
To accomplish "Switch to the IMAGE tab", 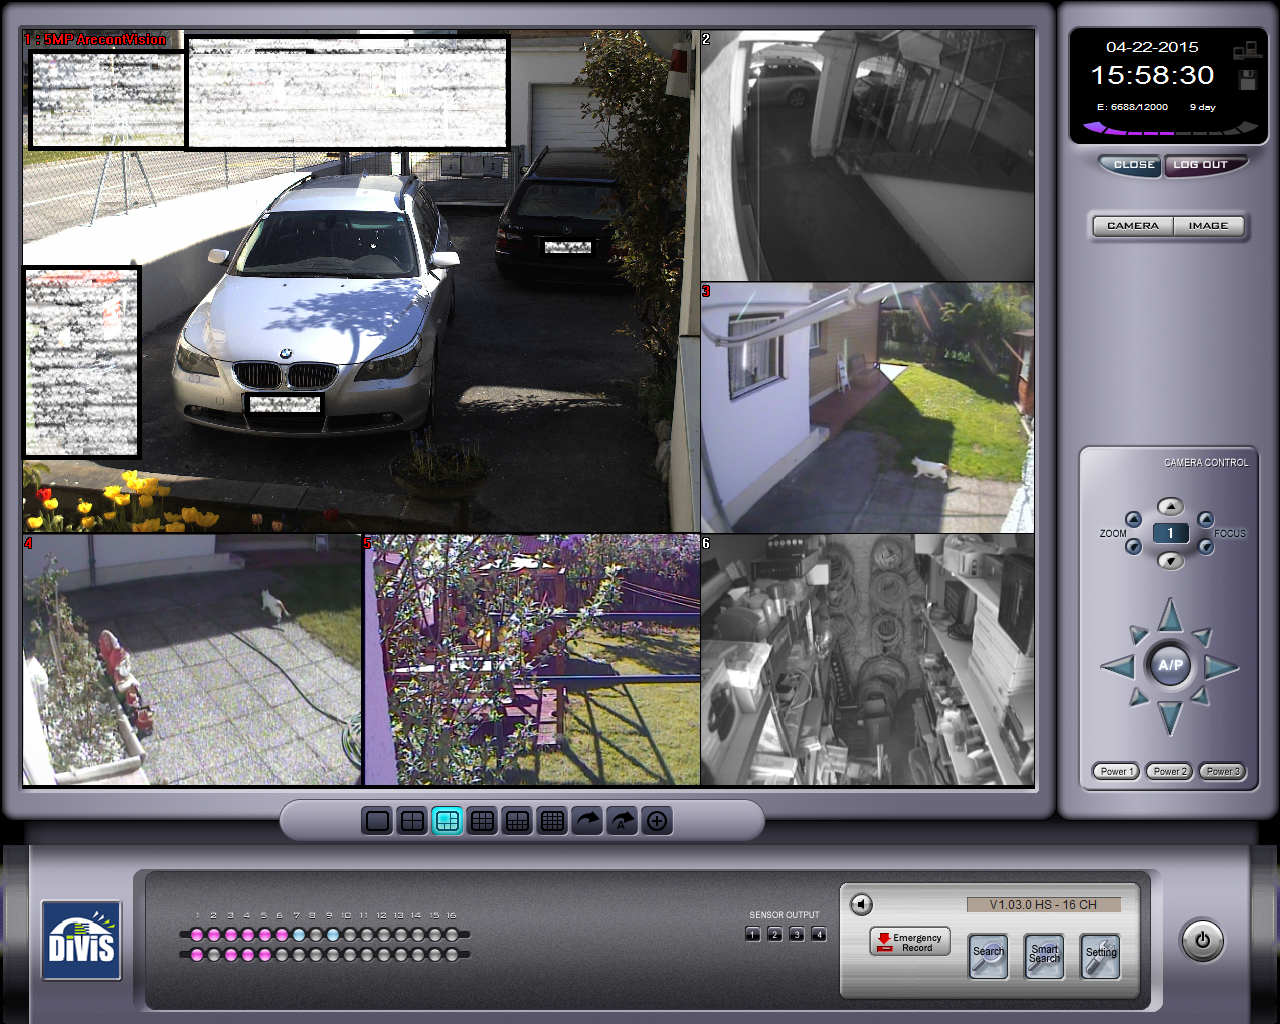I will (1207, 226).
